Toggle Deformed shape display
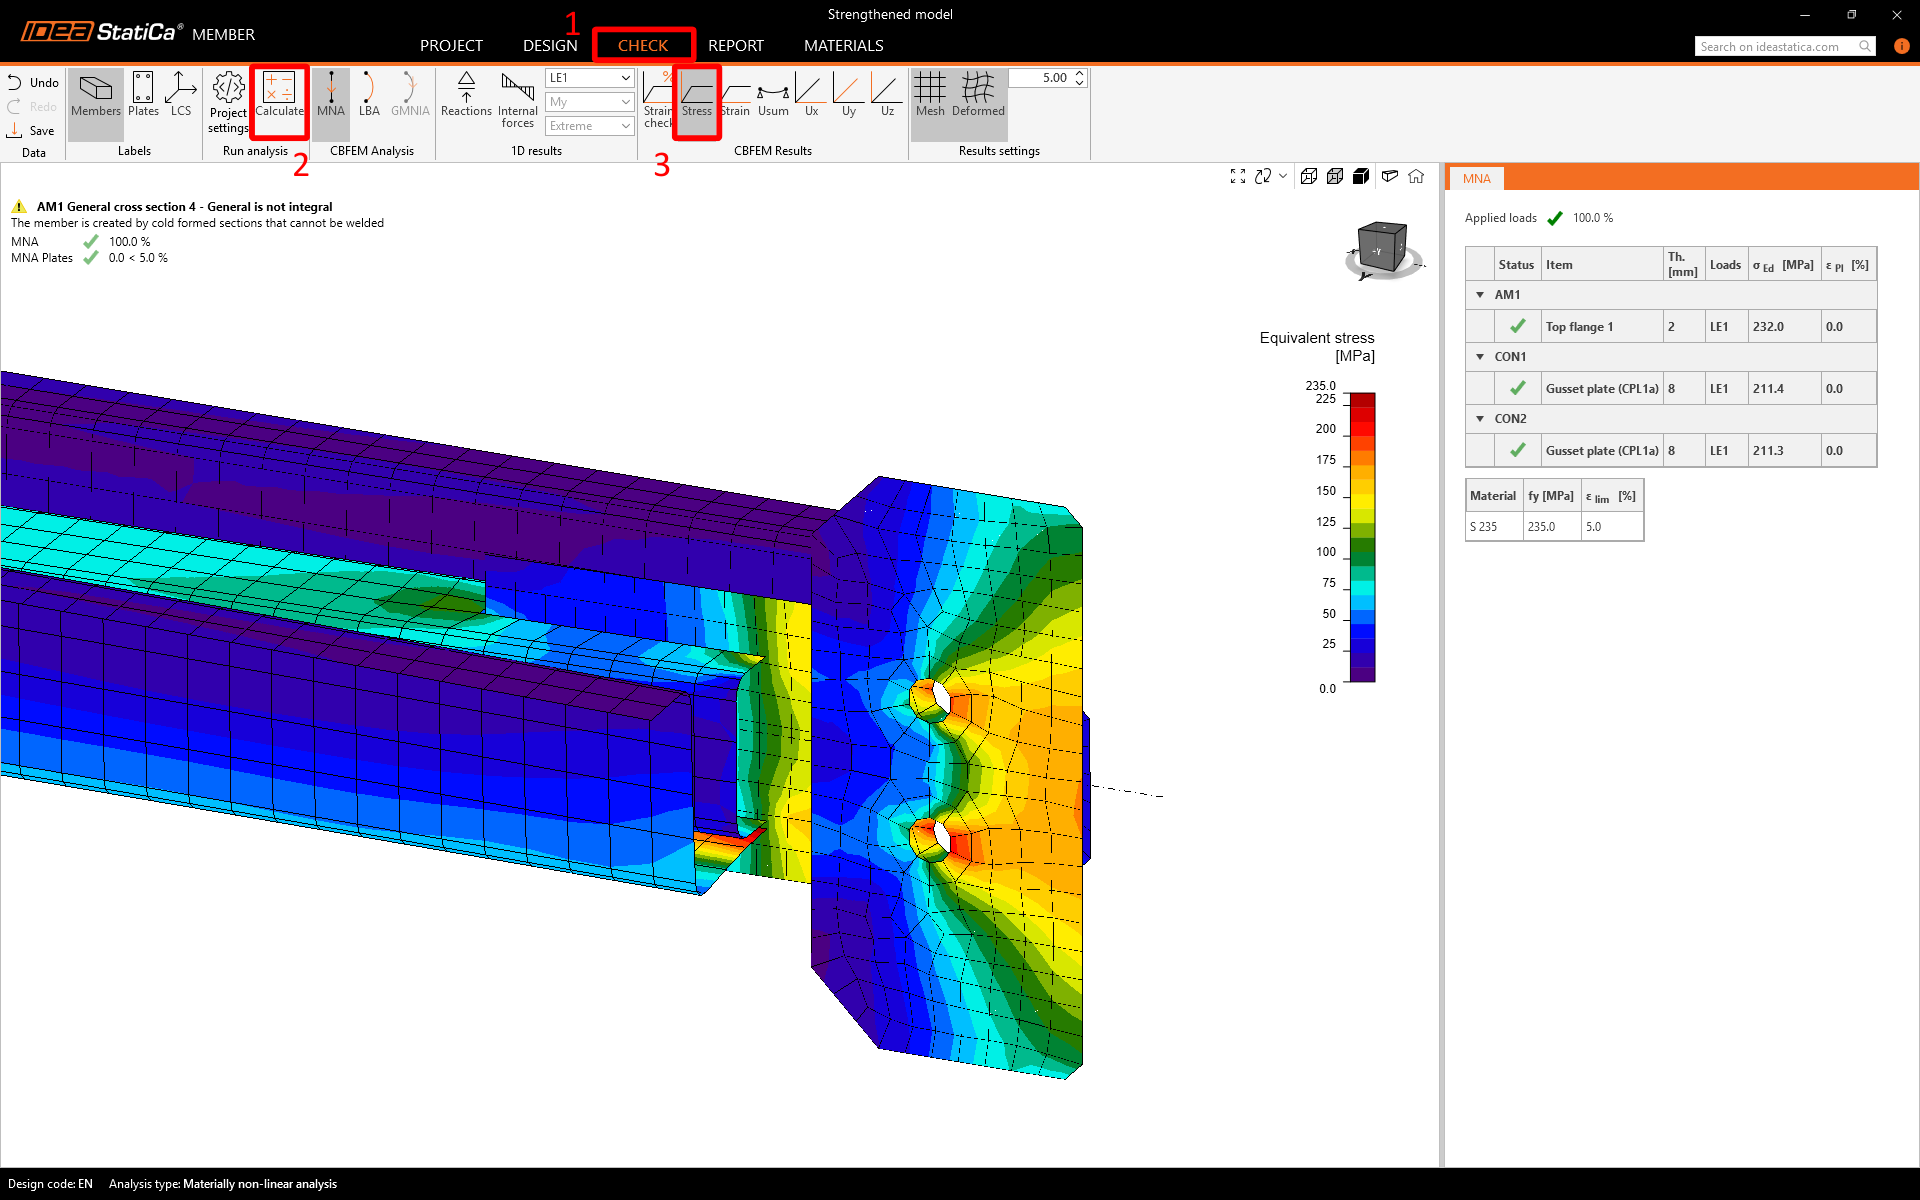The image size is (1920, 1200). point(977,94)
